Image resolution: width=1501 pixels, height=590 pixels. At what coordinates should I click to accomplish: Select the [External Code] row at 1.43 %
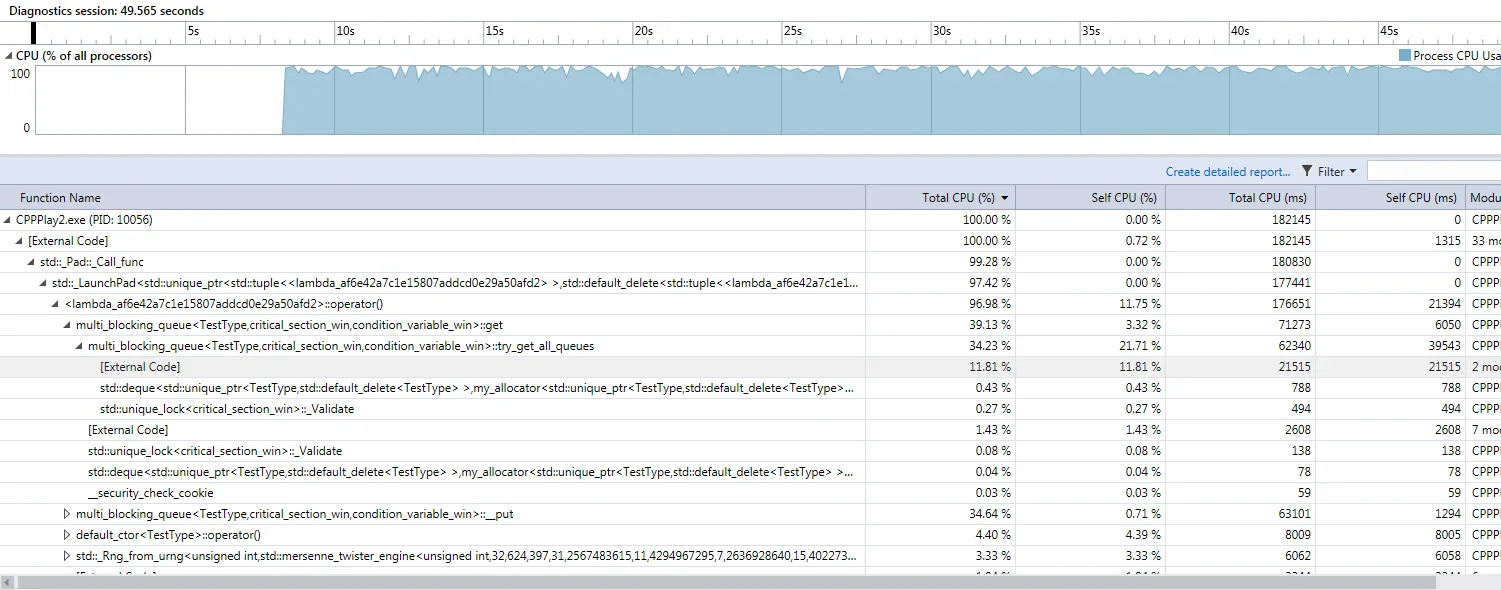point(750,430)
